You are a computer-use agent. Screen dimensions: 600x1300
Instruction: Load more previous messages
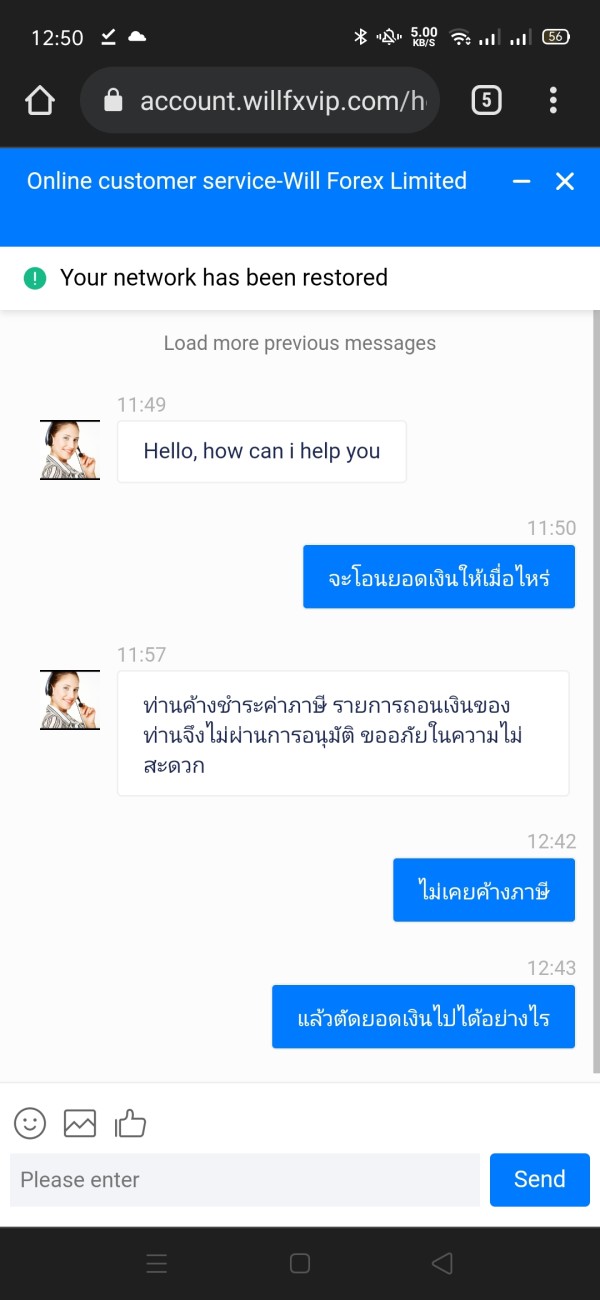(x=300, y=343)
